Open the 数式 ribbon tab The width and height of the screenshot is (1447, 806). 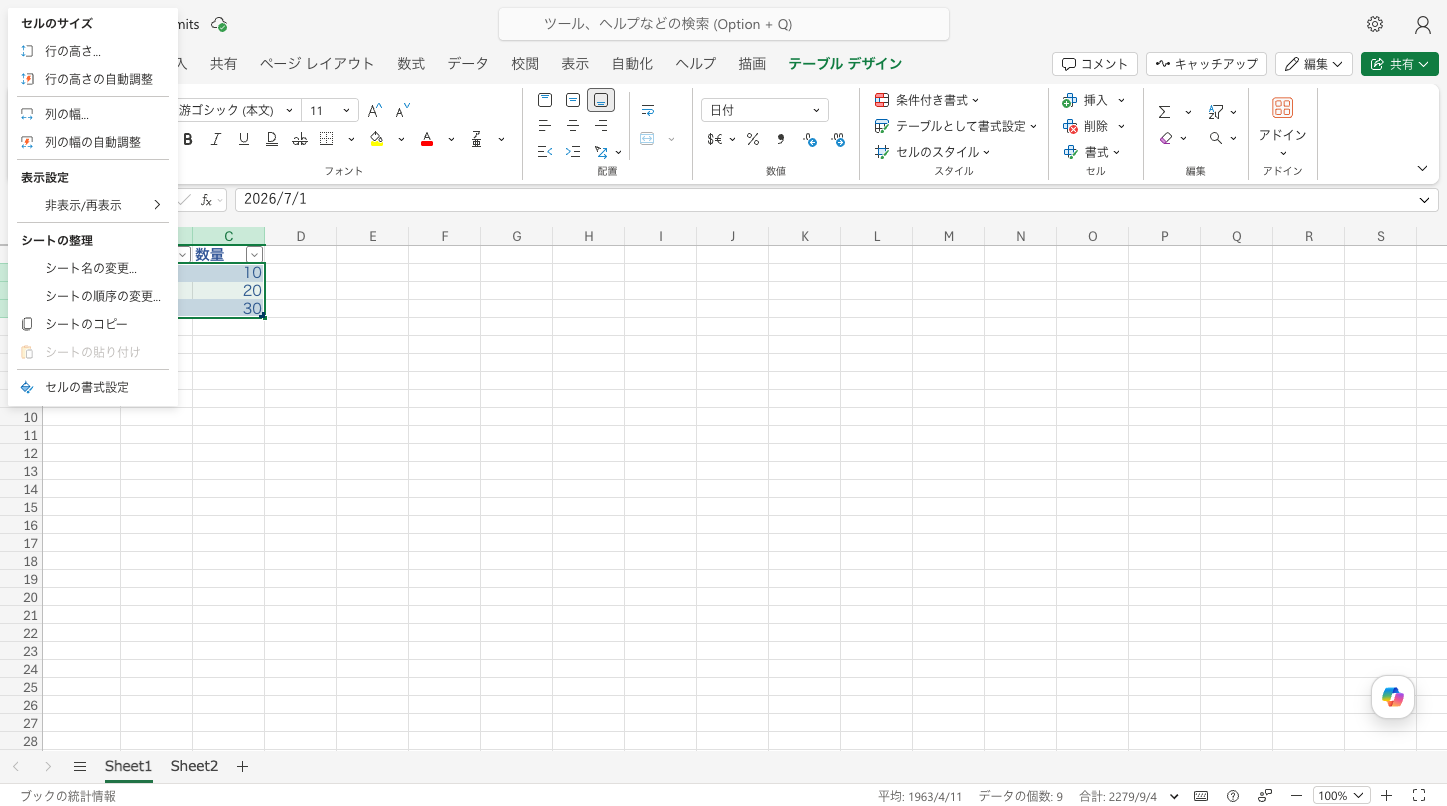411,64
